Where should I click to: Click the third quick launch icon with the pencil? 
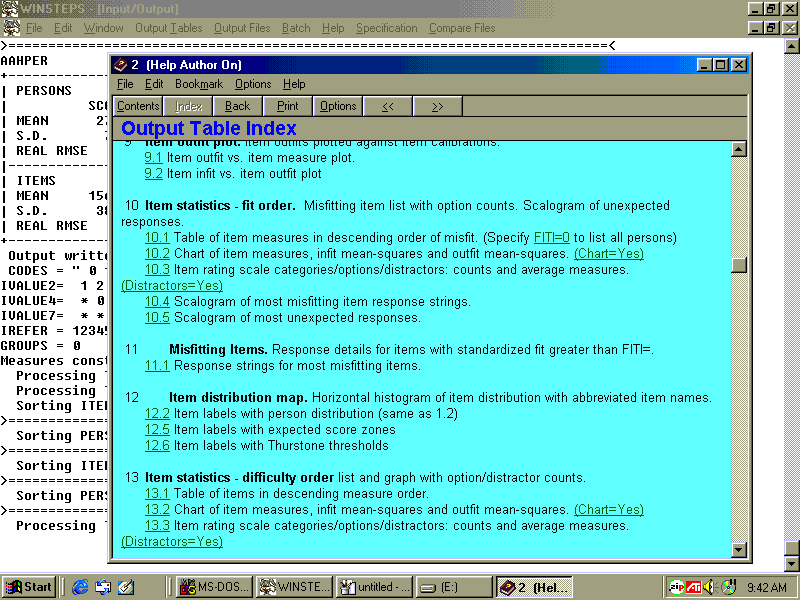tap(126, 587)
